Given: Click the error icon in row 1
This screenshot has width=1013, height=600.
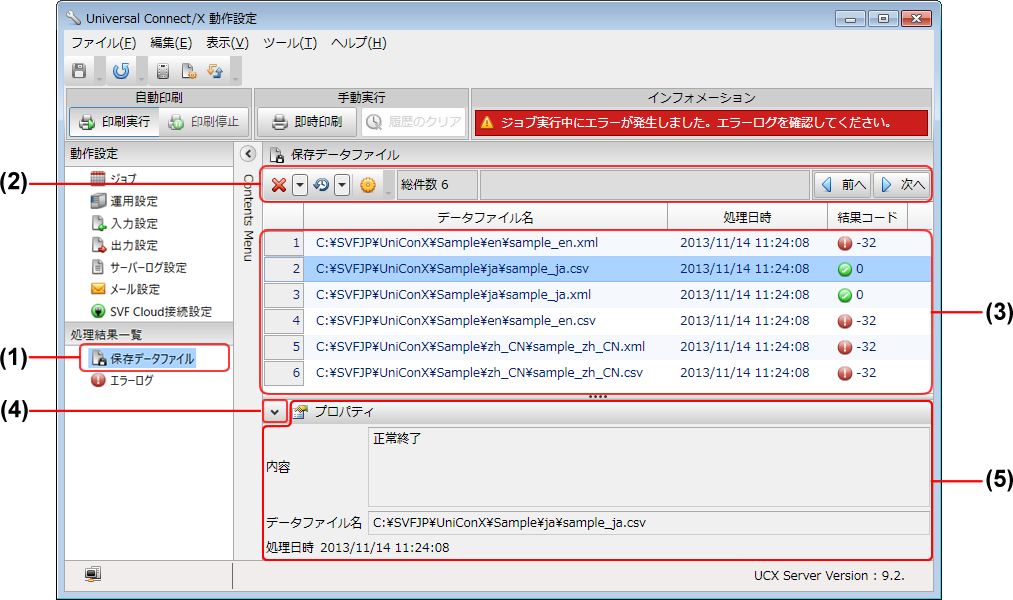Looking at the screenshot, I should pyautogui.click(x=844, y=243).
